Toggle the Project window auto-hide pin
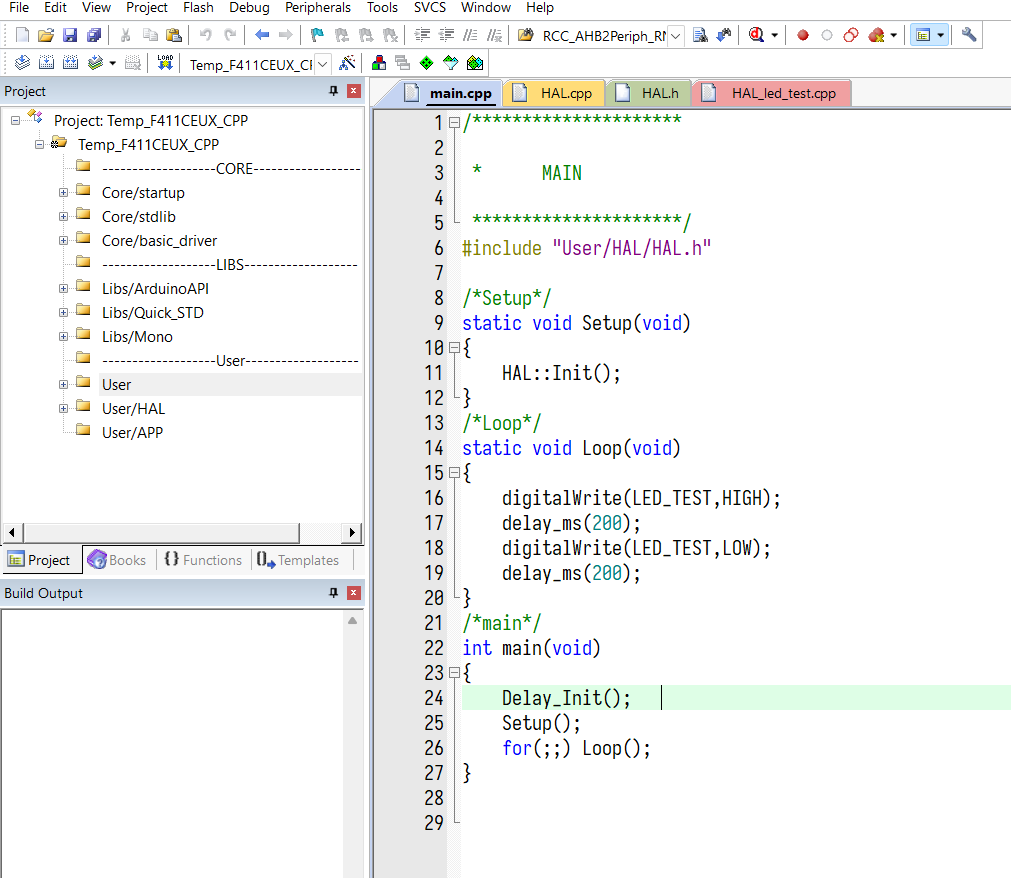 click(334, 91)
